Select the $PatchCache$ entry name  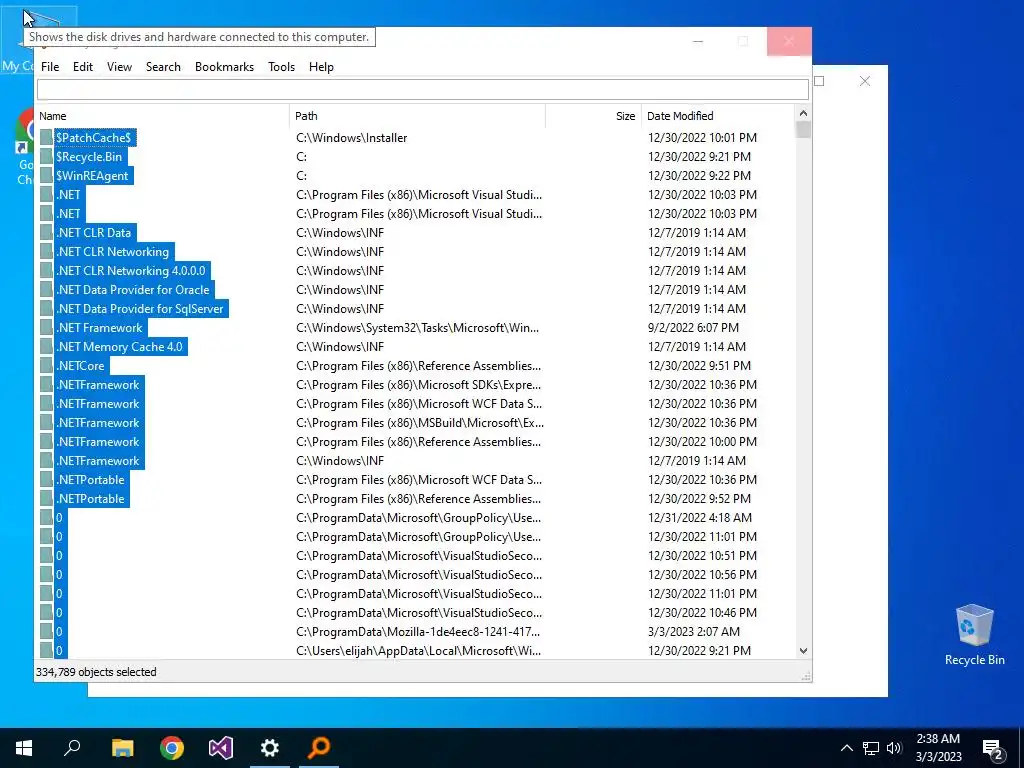click(93, 137)
